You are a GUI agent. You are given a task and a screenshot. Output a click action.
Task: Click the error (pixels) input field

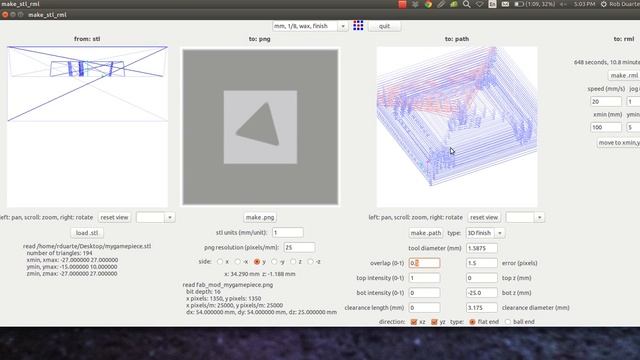[x=482, y=263]
